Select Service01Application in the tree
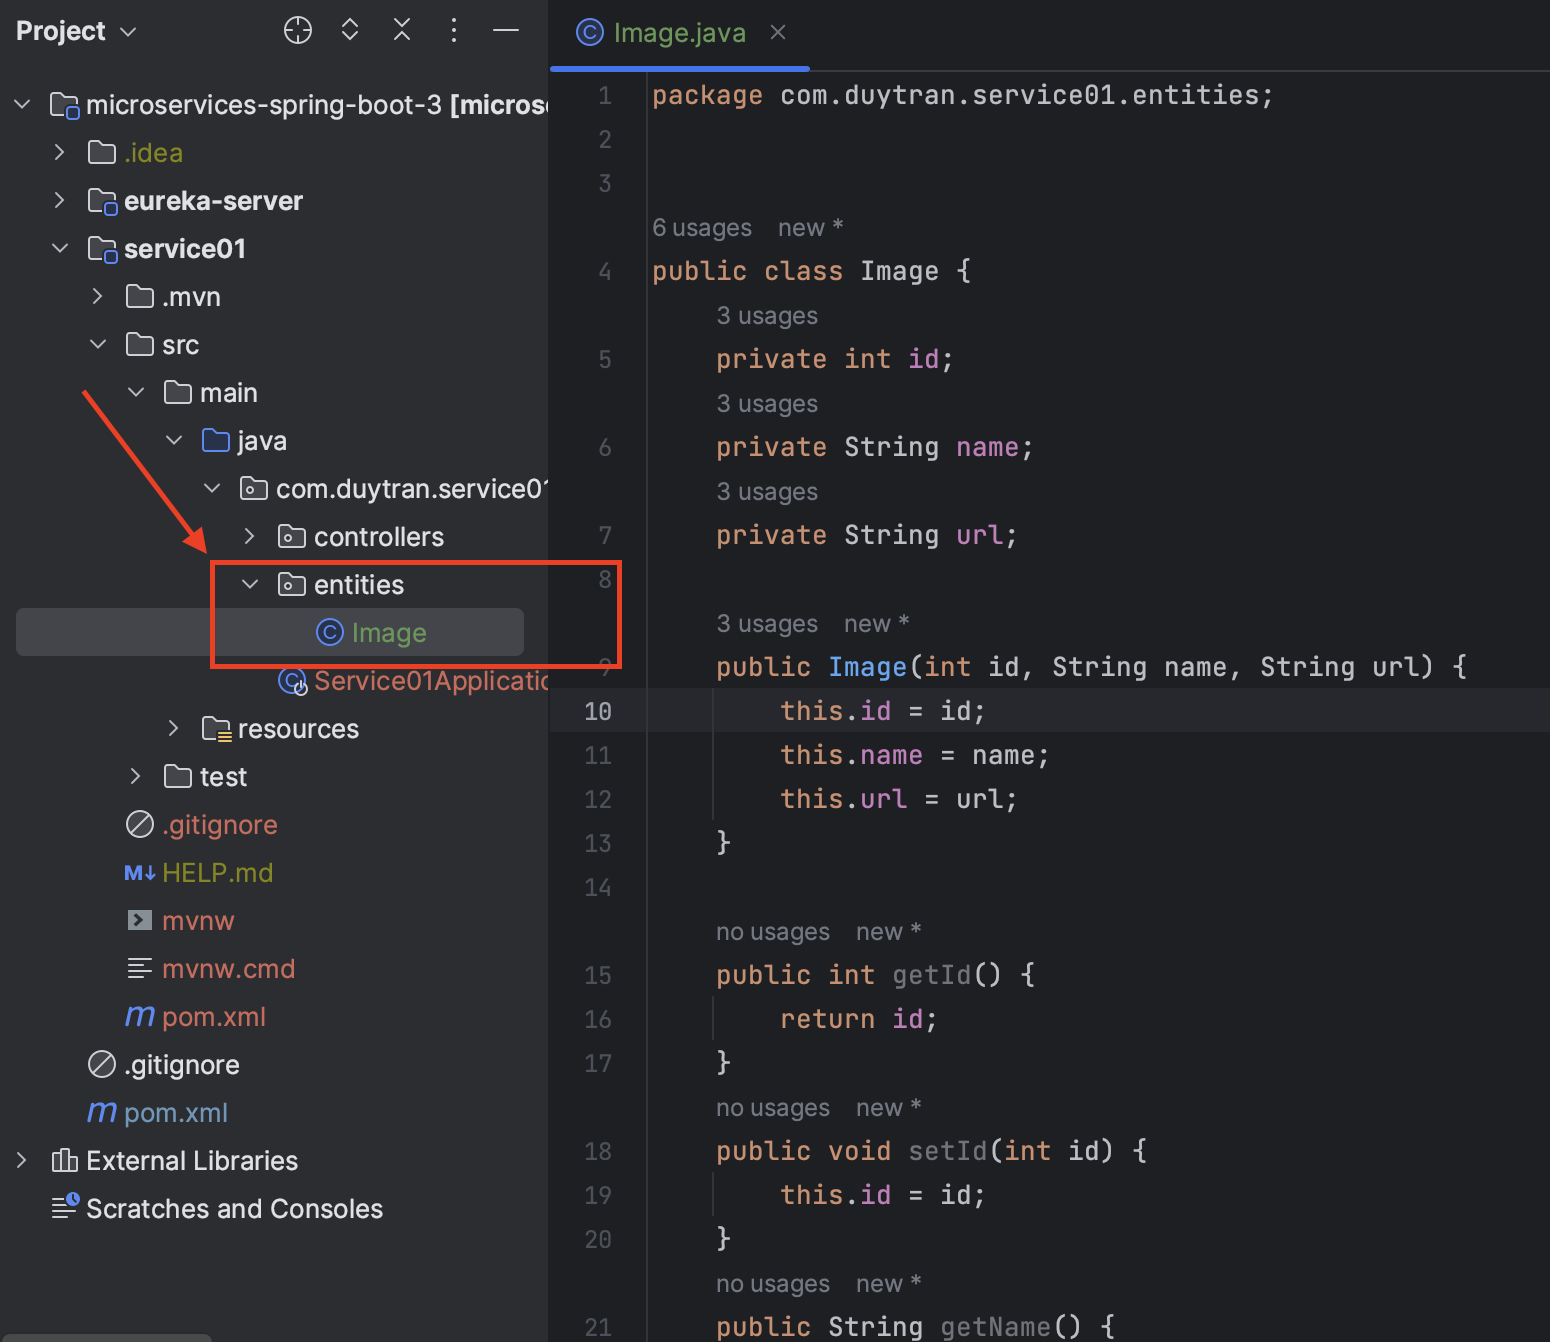The height and width of the screenshot is (1342, 1550). pos(430,681)
